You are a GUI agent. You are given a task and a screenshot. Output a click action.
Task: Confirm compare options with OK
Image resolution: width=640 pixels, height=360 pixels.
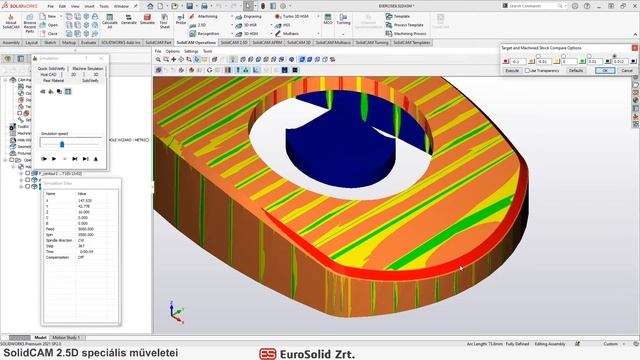(x=604, y=71)
